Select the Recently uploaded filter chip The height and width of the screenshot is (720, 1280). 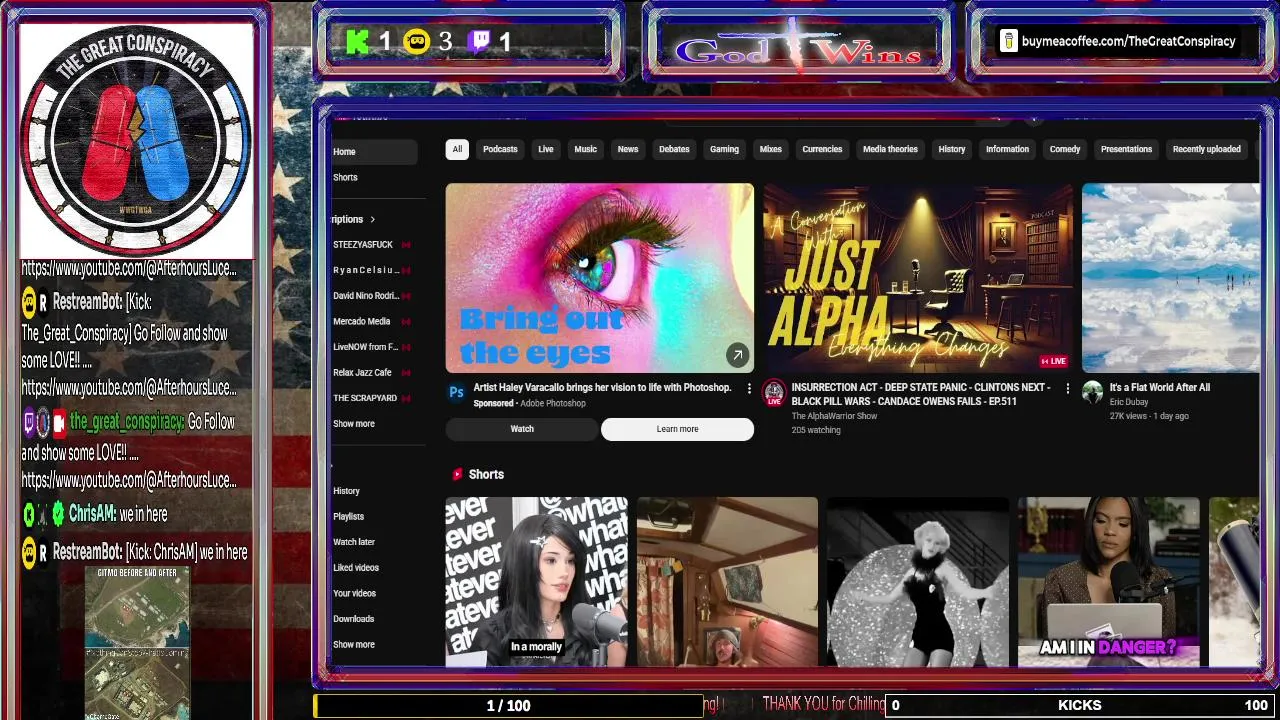click(1206, 149)
